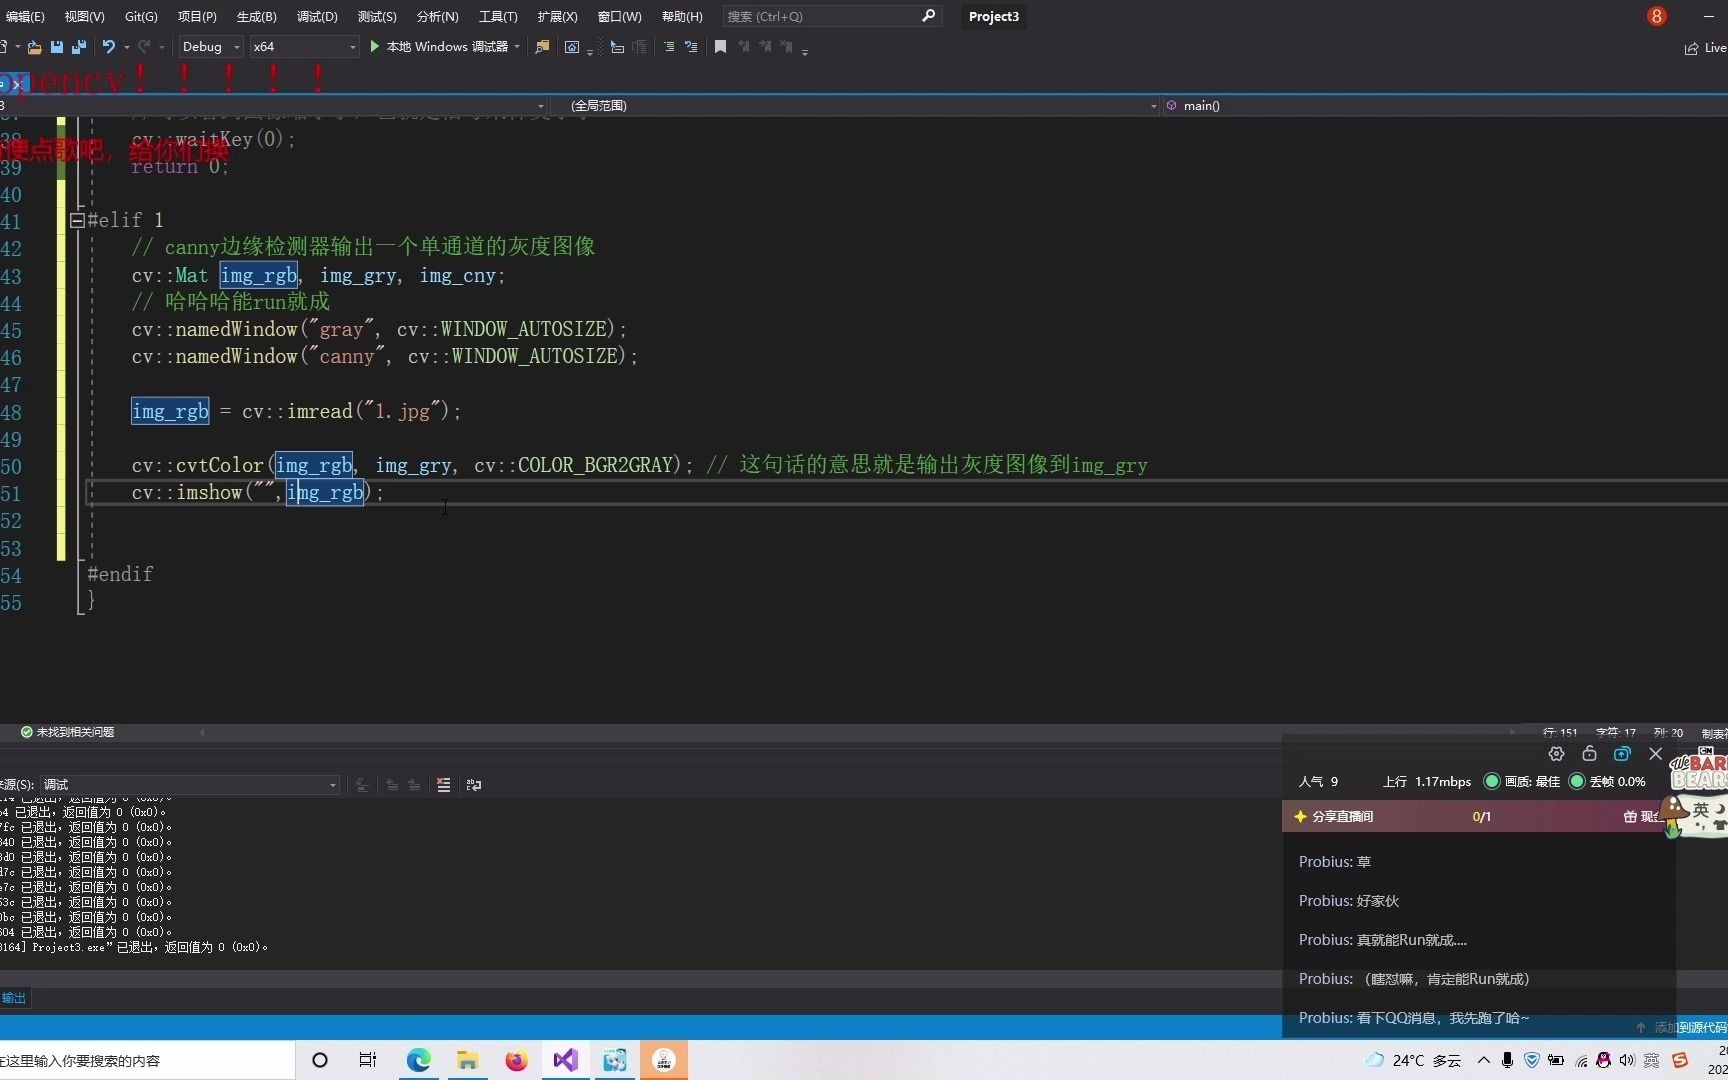Click the volume icon in system tray
Screen dimensions: 1728x1080
(1627, 1060)
